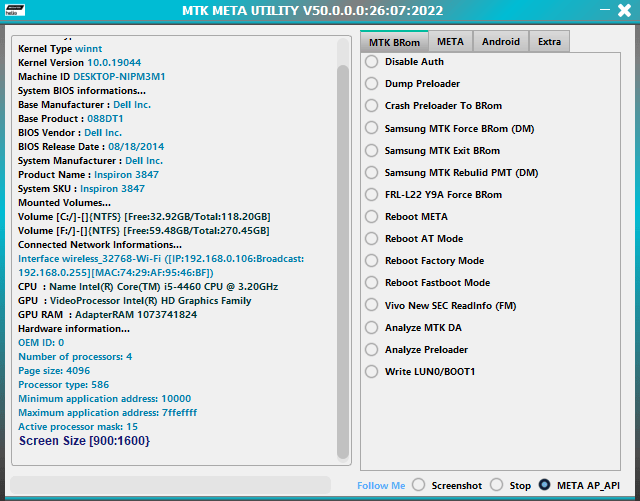Click the Minimum application address: 10000 line
The image size is (640, 501).
pyautogui.click(x=104, y=399)
